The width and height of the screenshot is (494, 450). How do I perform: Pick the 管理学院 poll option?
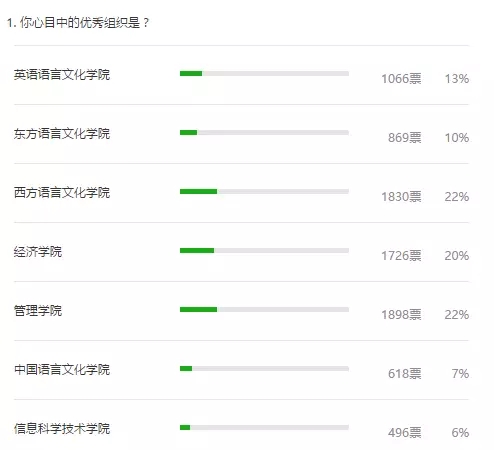(x=38, y=311)
